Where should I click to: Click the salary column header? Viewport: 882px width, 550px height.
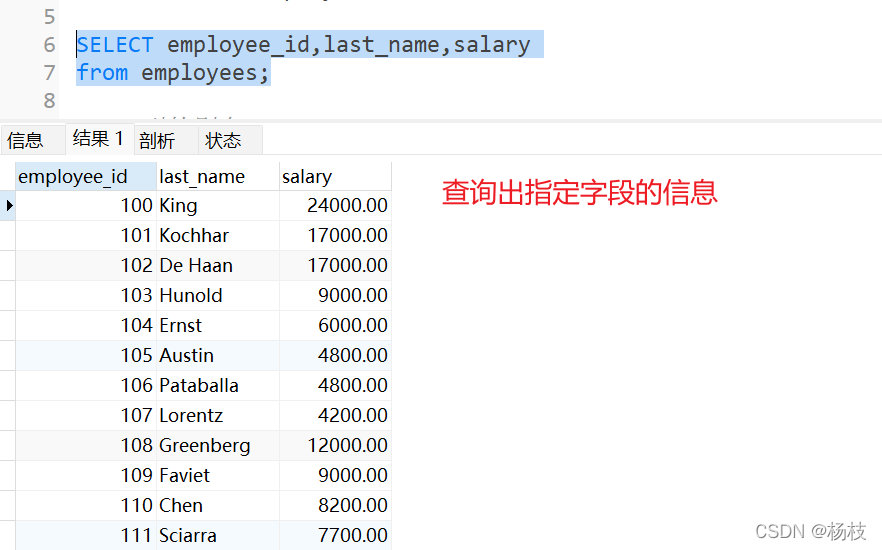[x=335, y=177]
